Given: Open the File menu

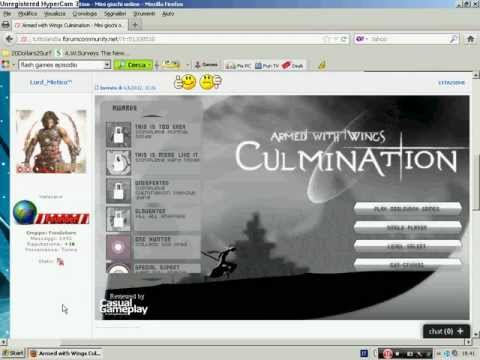Looking at the screenshot, I should coord(7,14).
